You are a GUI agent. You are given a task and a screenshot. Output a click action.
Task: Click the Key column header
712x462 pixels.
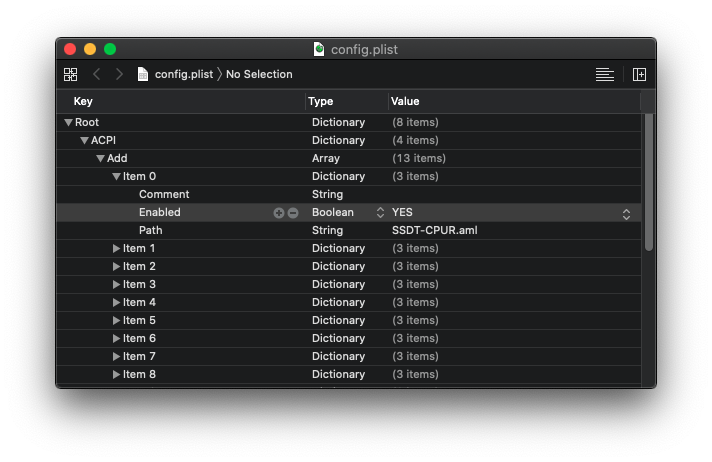(x=84, y=101)
